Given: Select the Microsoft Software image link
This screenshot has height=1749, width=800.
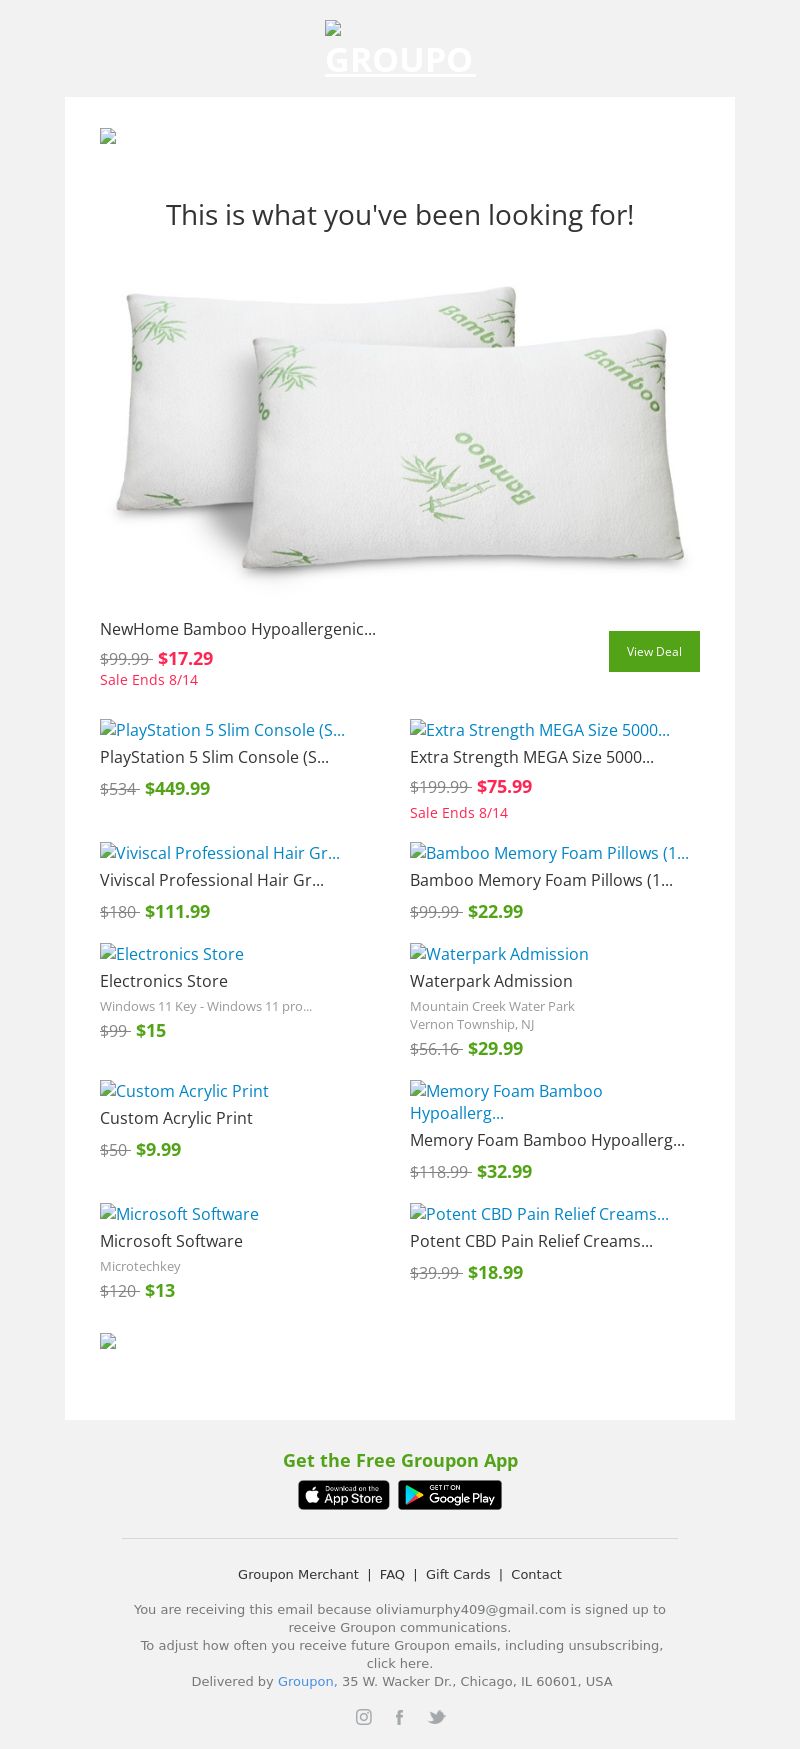Looking at the screenshot, I should click(179, 1214).
